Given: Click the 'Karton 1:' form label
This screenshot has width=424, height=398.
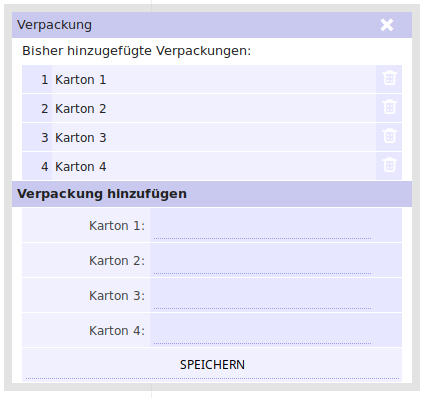Looking at the screenshot, I should pyautogui.click(x=117, y=226).
